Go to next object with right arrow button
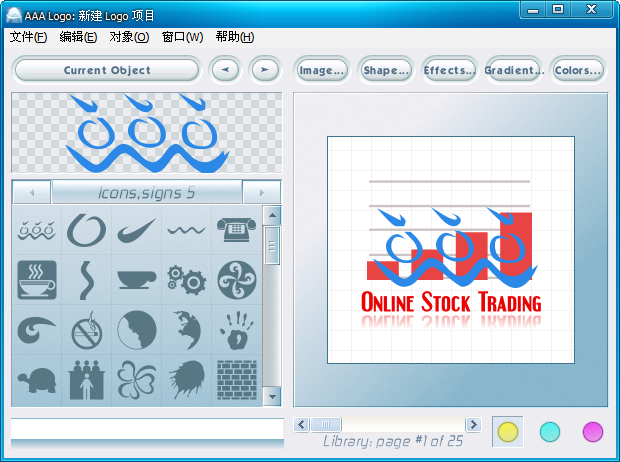The height and width of the screenshot is (462, 620). [x=265, y=70]
